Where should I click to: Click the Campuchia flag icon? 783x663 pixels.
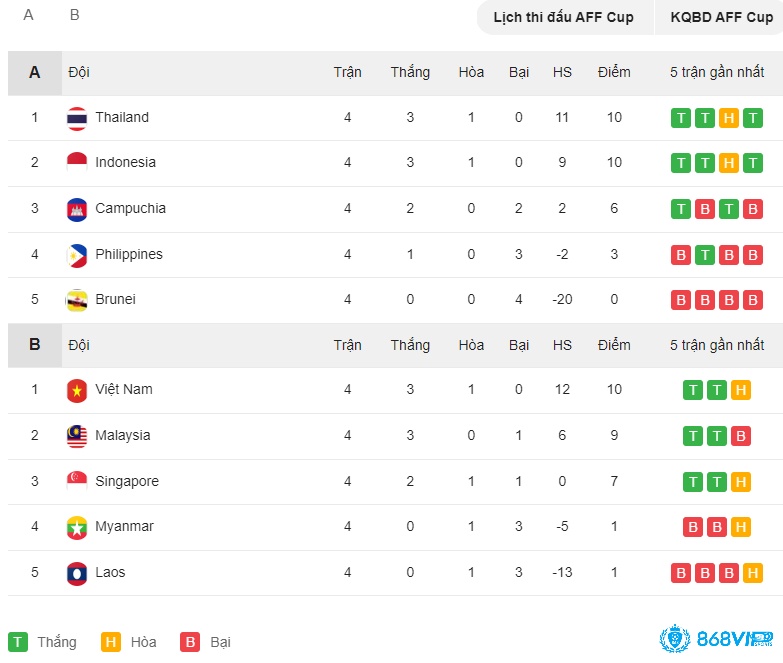click(77, 209)
